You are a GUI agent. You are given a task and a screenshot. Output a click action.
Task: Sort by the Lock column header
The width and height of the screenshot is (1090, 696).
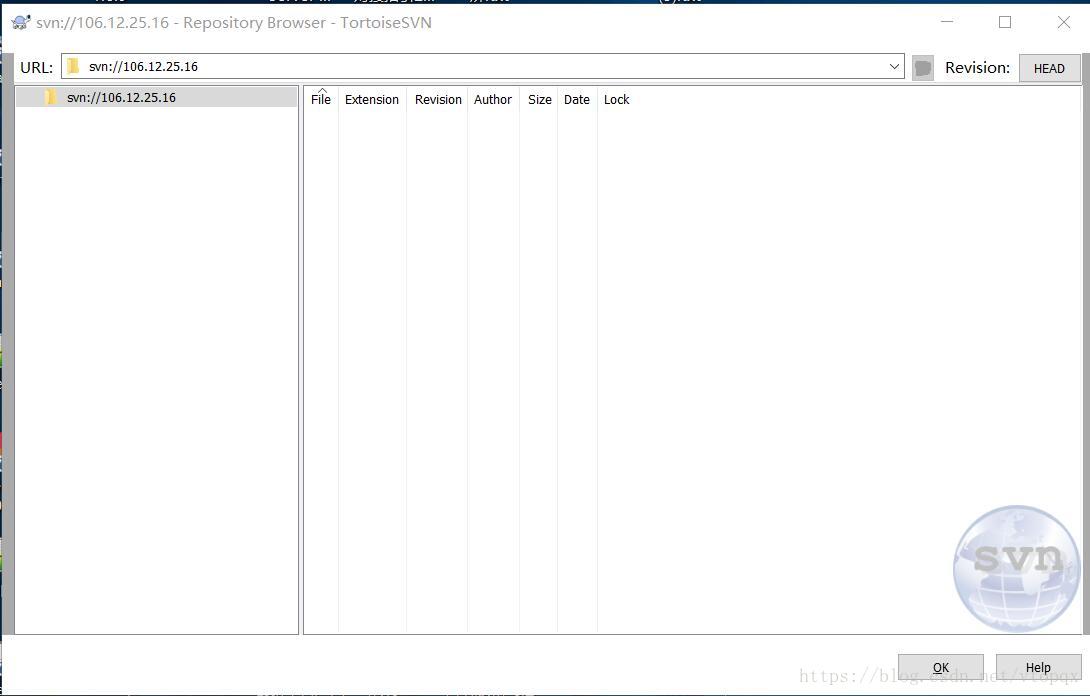click(x=617, y=99)
